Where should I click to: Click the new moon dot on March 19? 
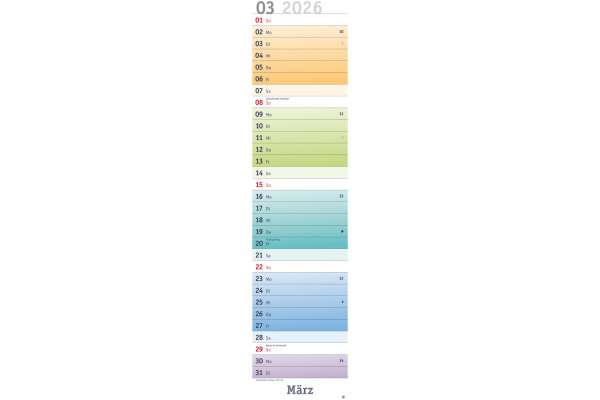pos(342,231)
